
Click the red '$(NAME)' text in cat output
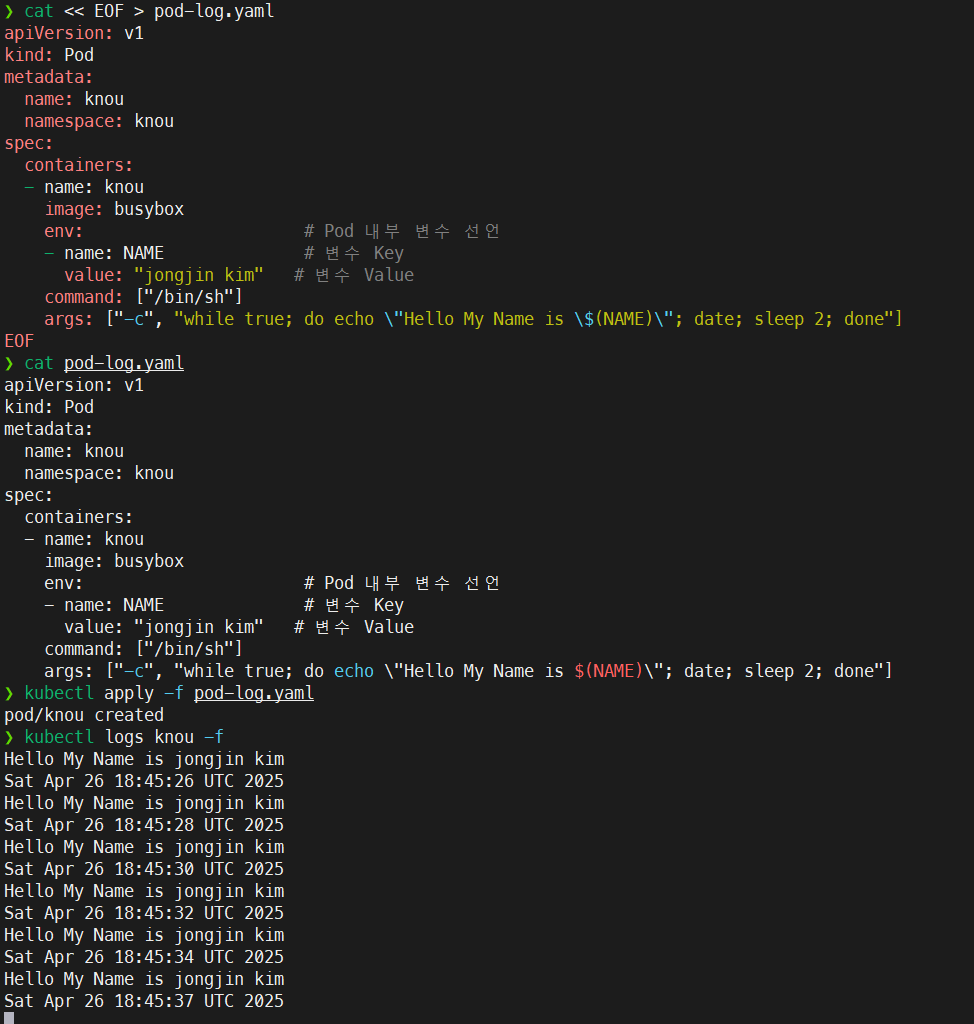point(609,671)
